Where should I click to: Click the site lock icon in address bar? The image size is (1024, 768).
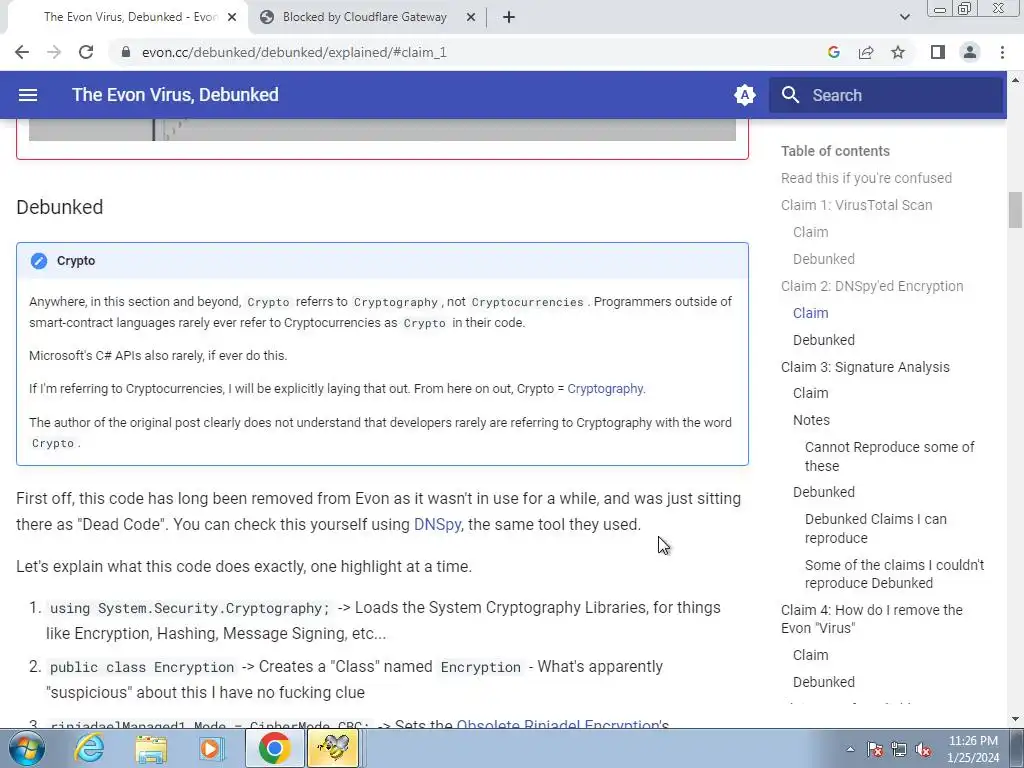[126, 52]
